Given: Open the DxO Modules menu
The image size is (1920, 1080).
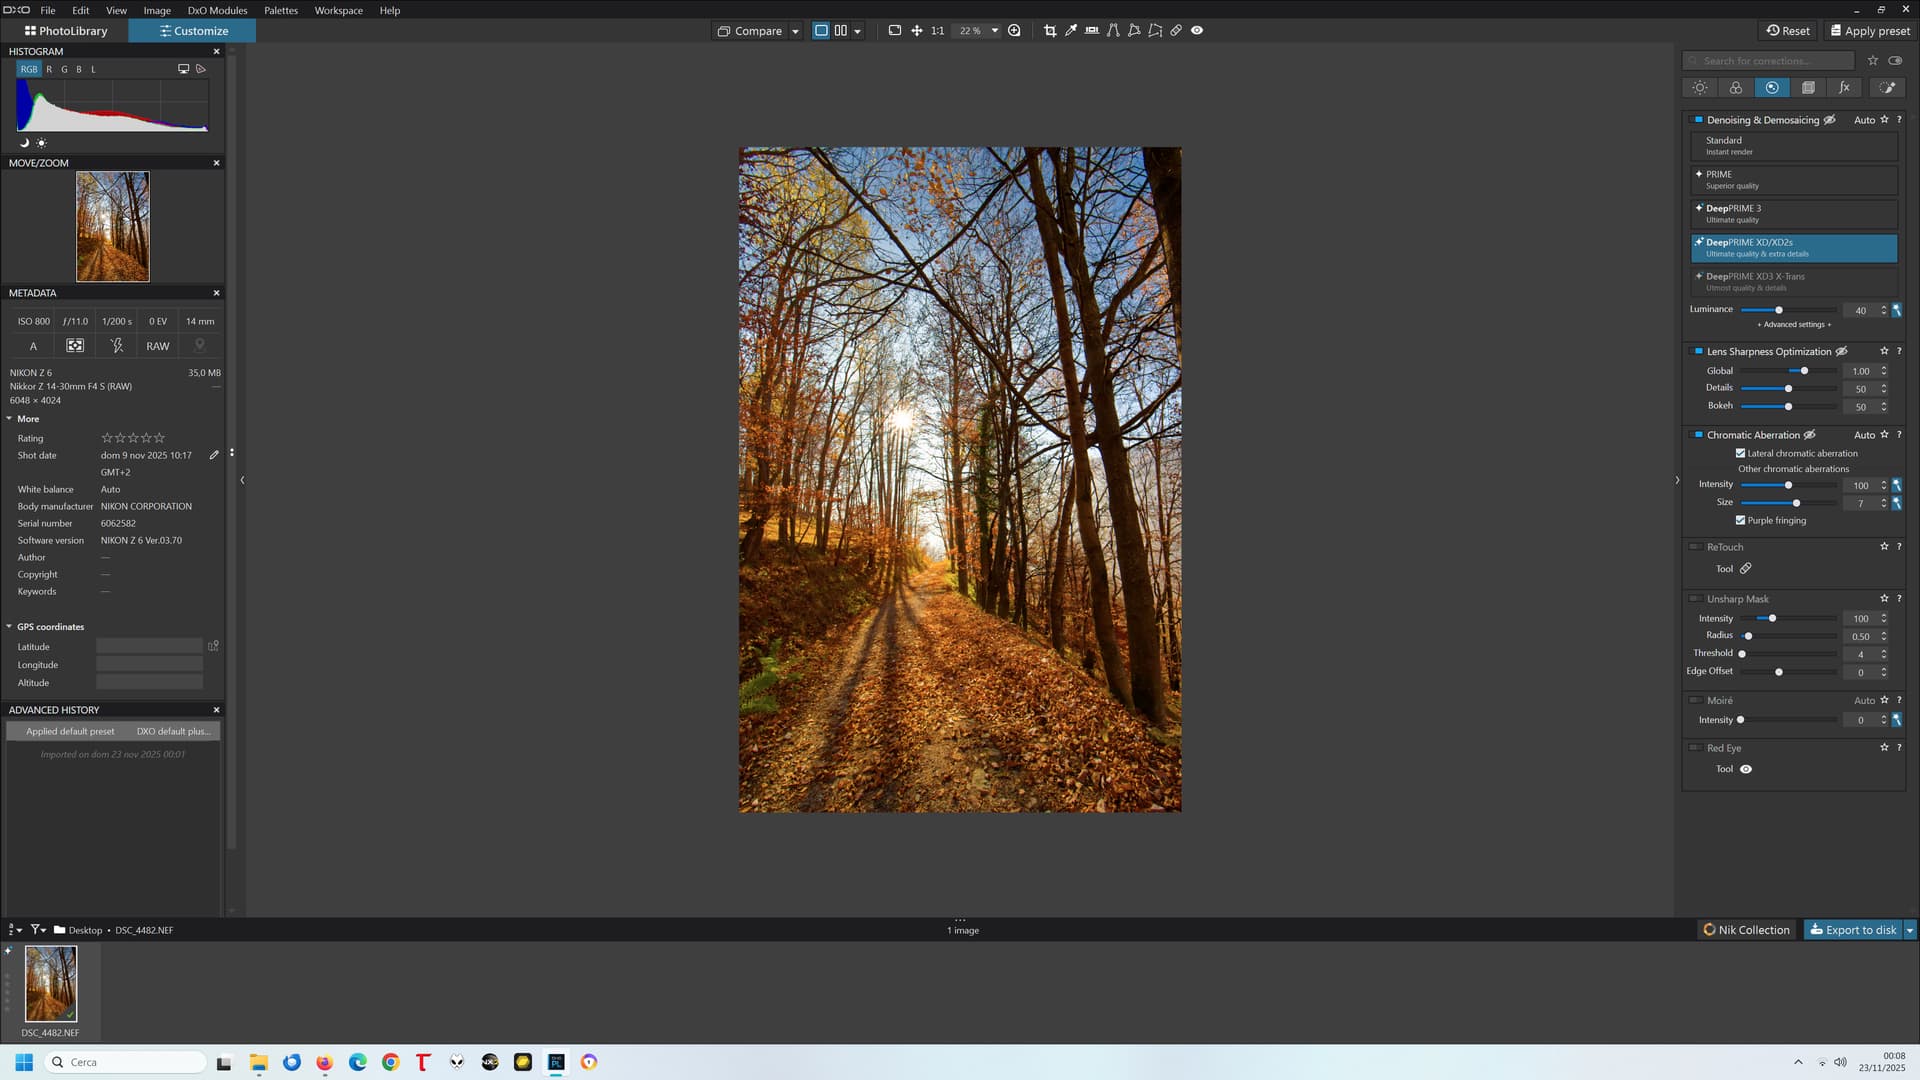Looking at the screenshot, I should [217, 10].
